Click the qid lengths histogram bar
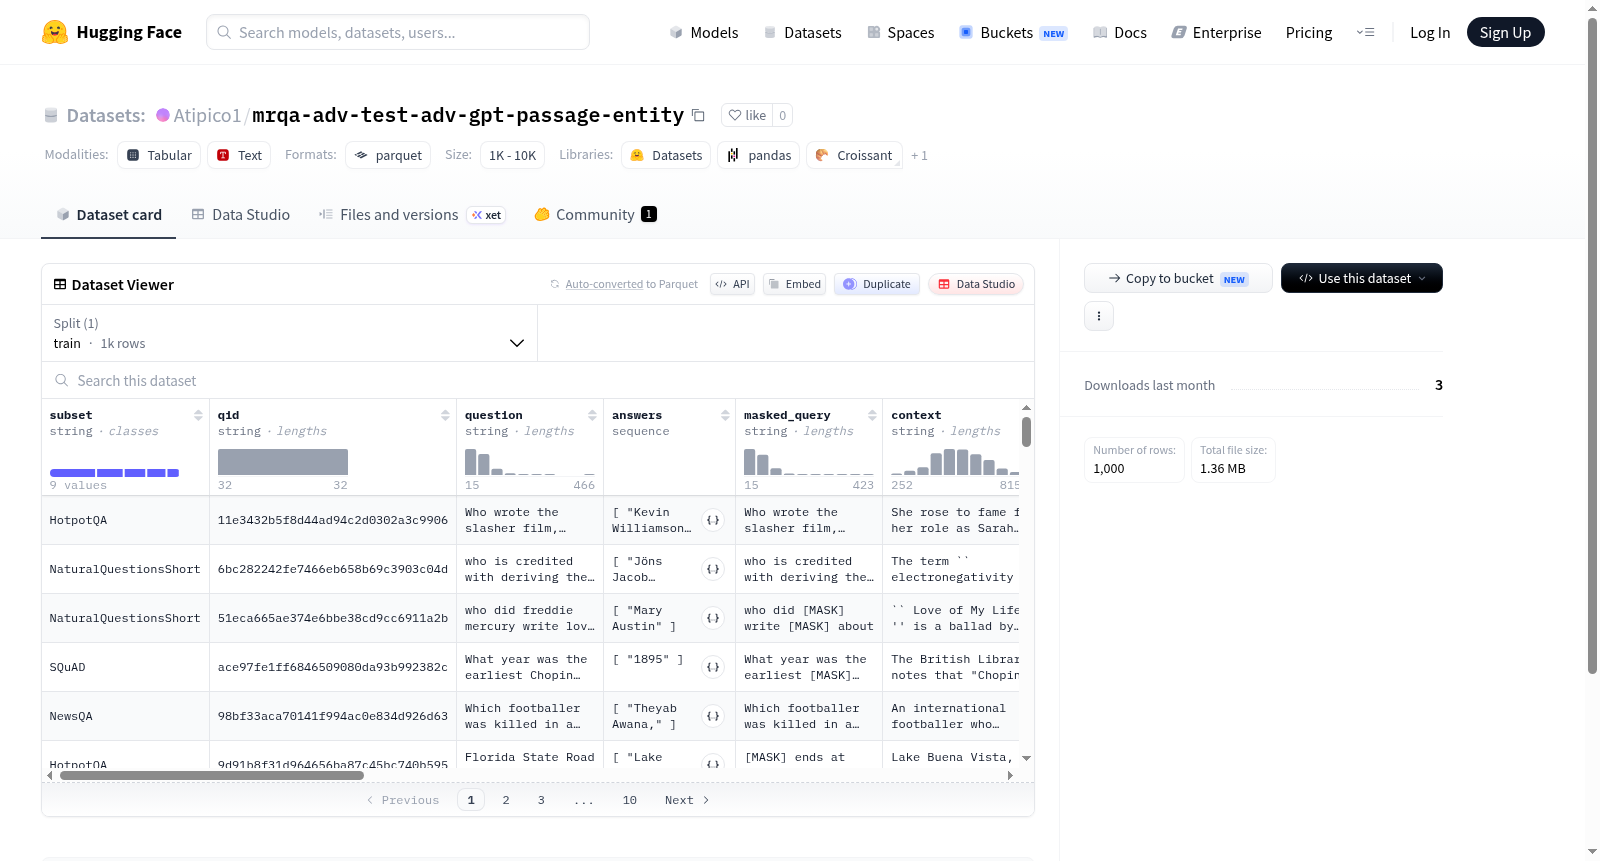 point(283,462)
